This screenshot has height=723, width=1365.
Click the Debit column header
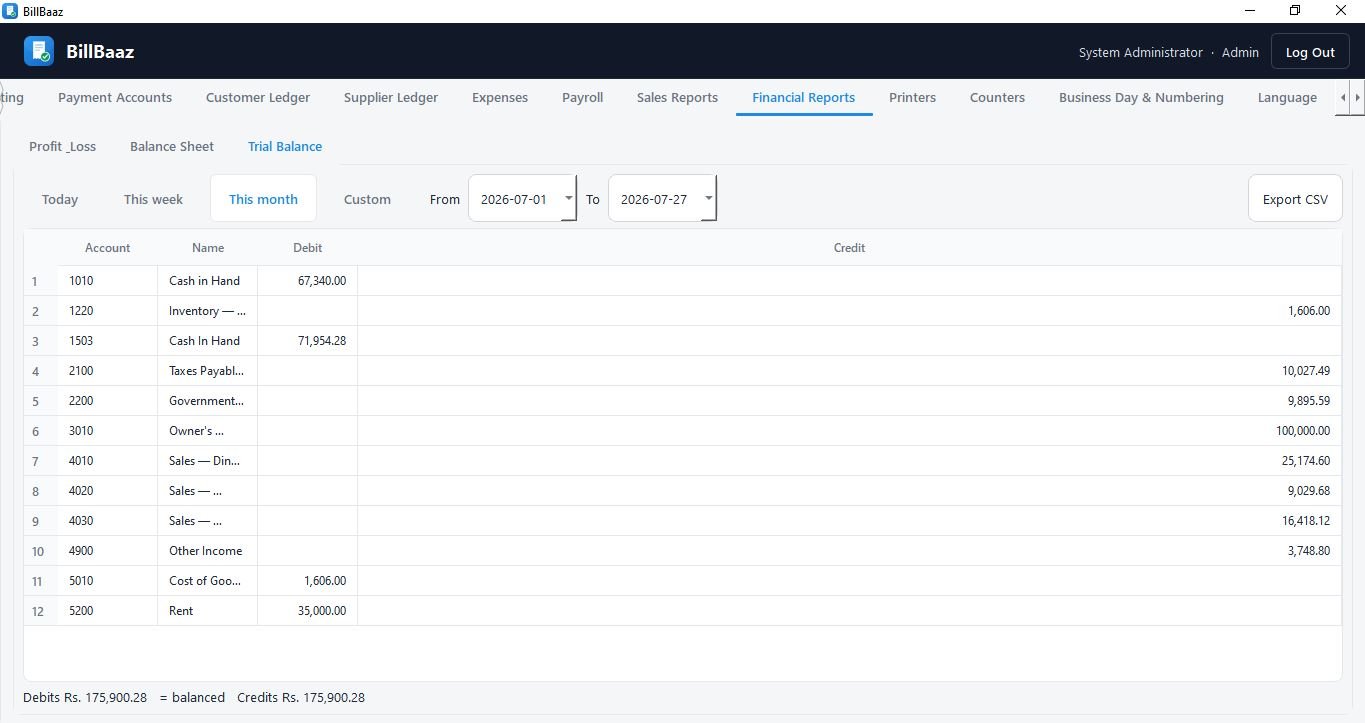pos(307,247)
